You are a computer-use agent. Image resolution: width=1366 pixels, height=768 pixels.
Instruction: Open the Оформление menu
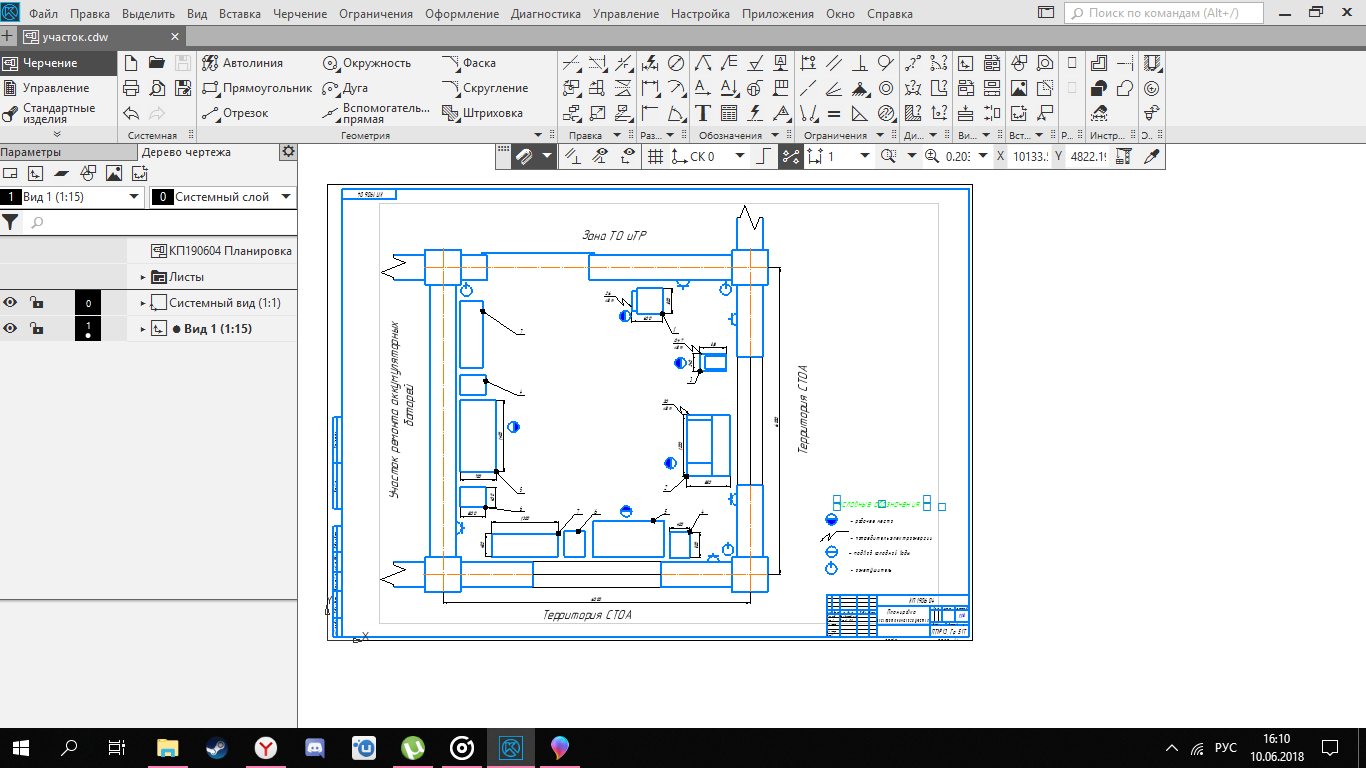(461, 14)
